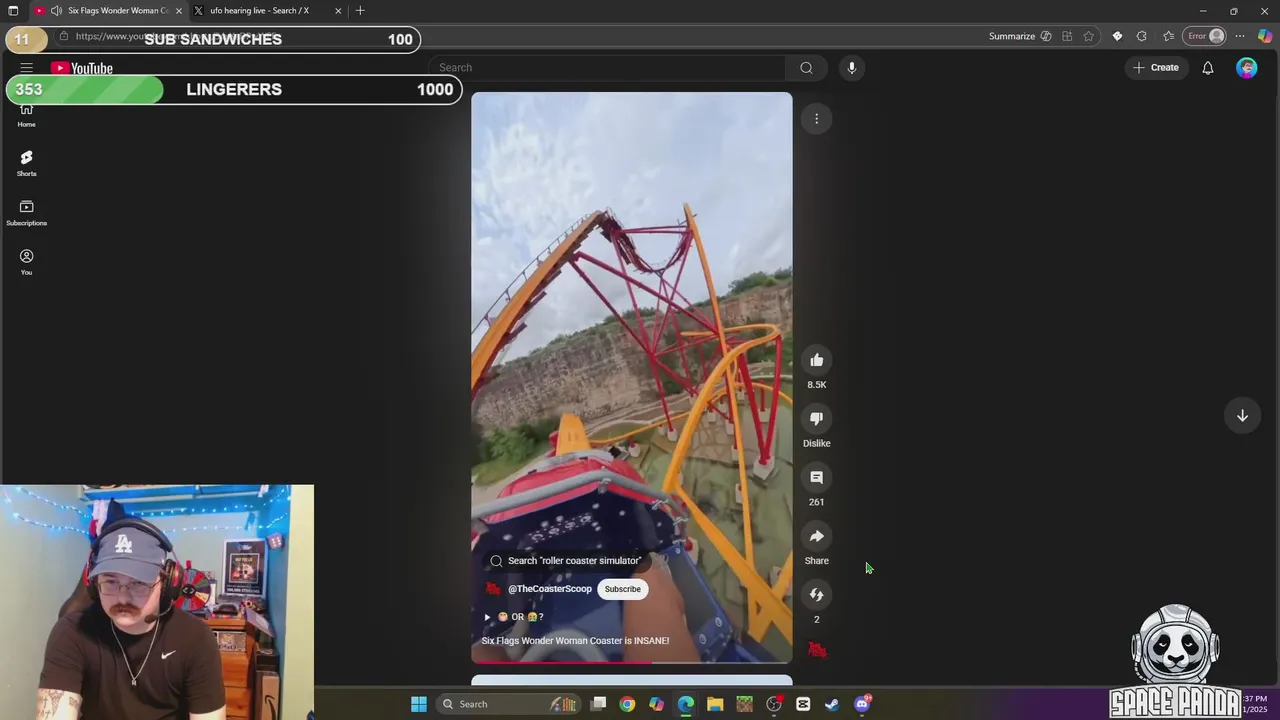Dislike the Short video

coord(816,419)
